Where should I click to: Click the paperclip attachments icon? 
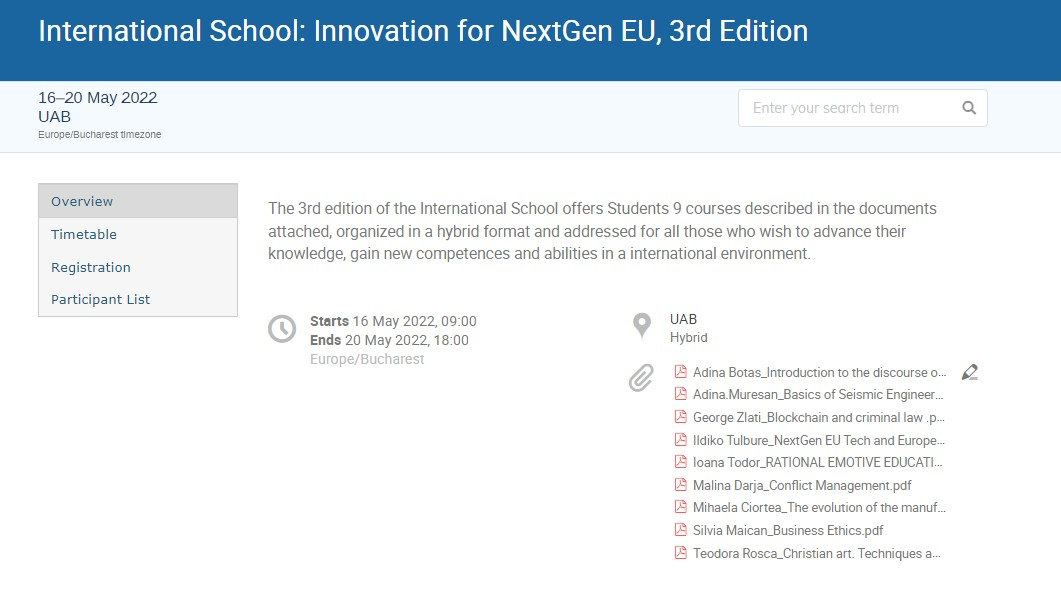click(641, 378)
